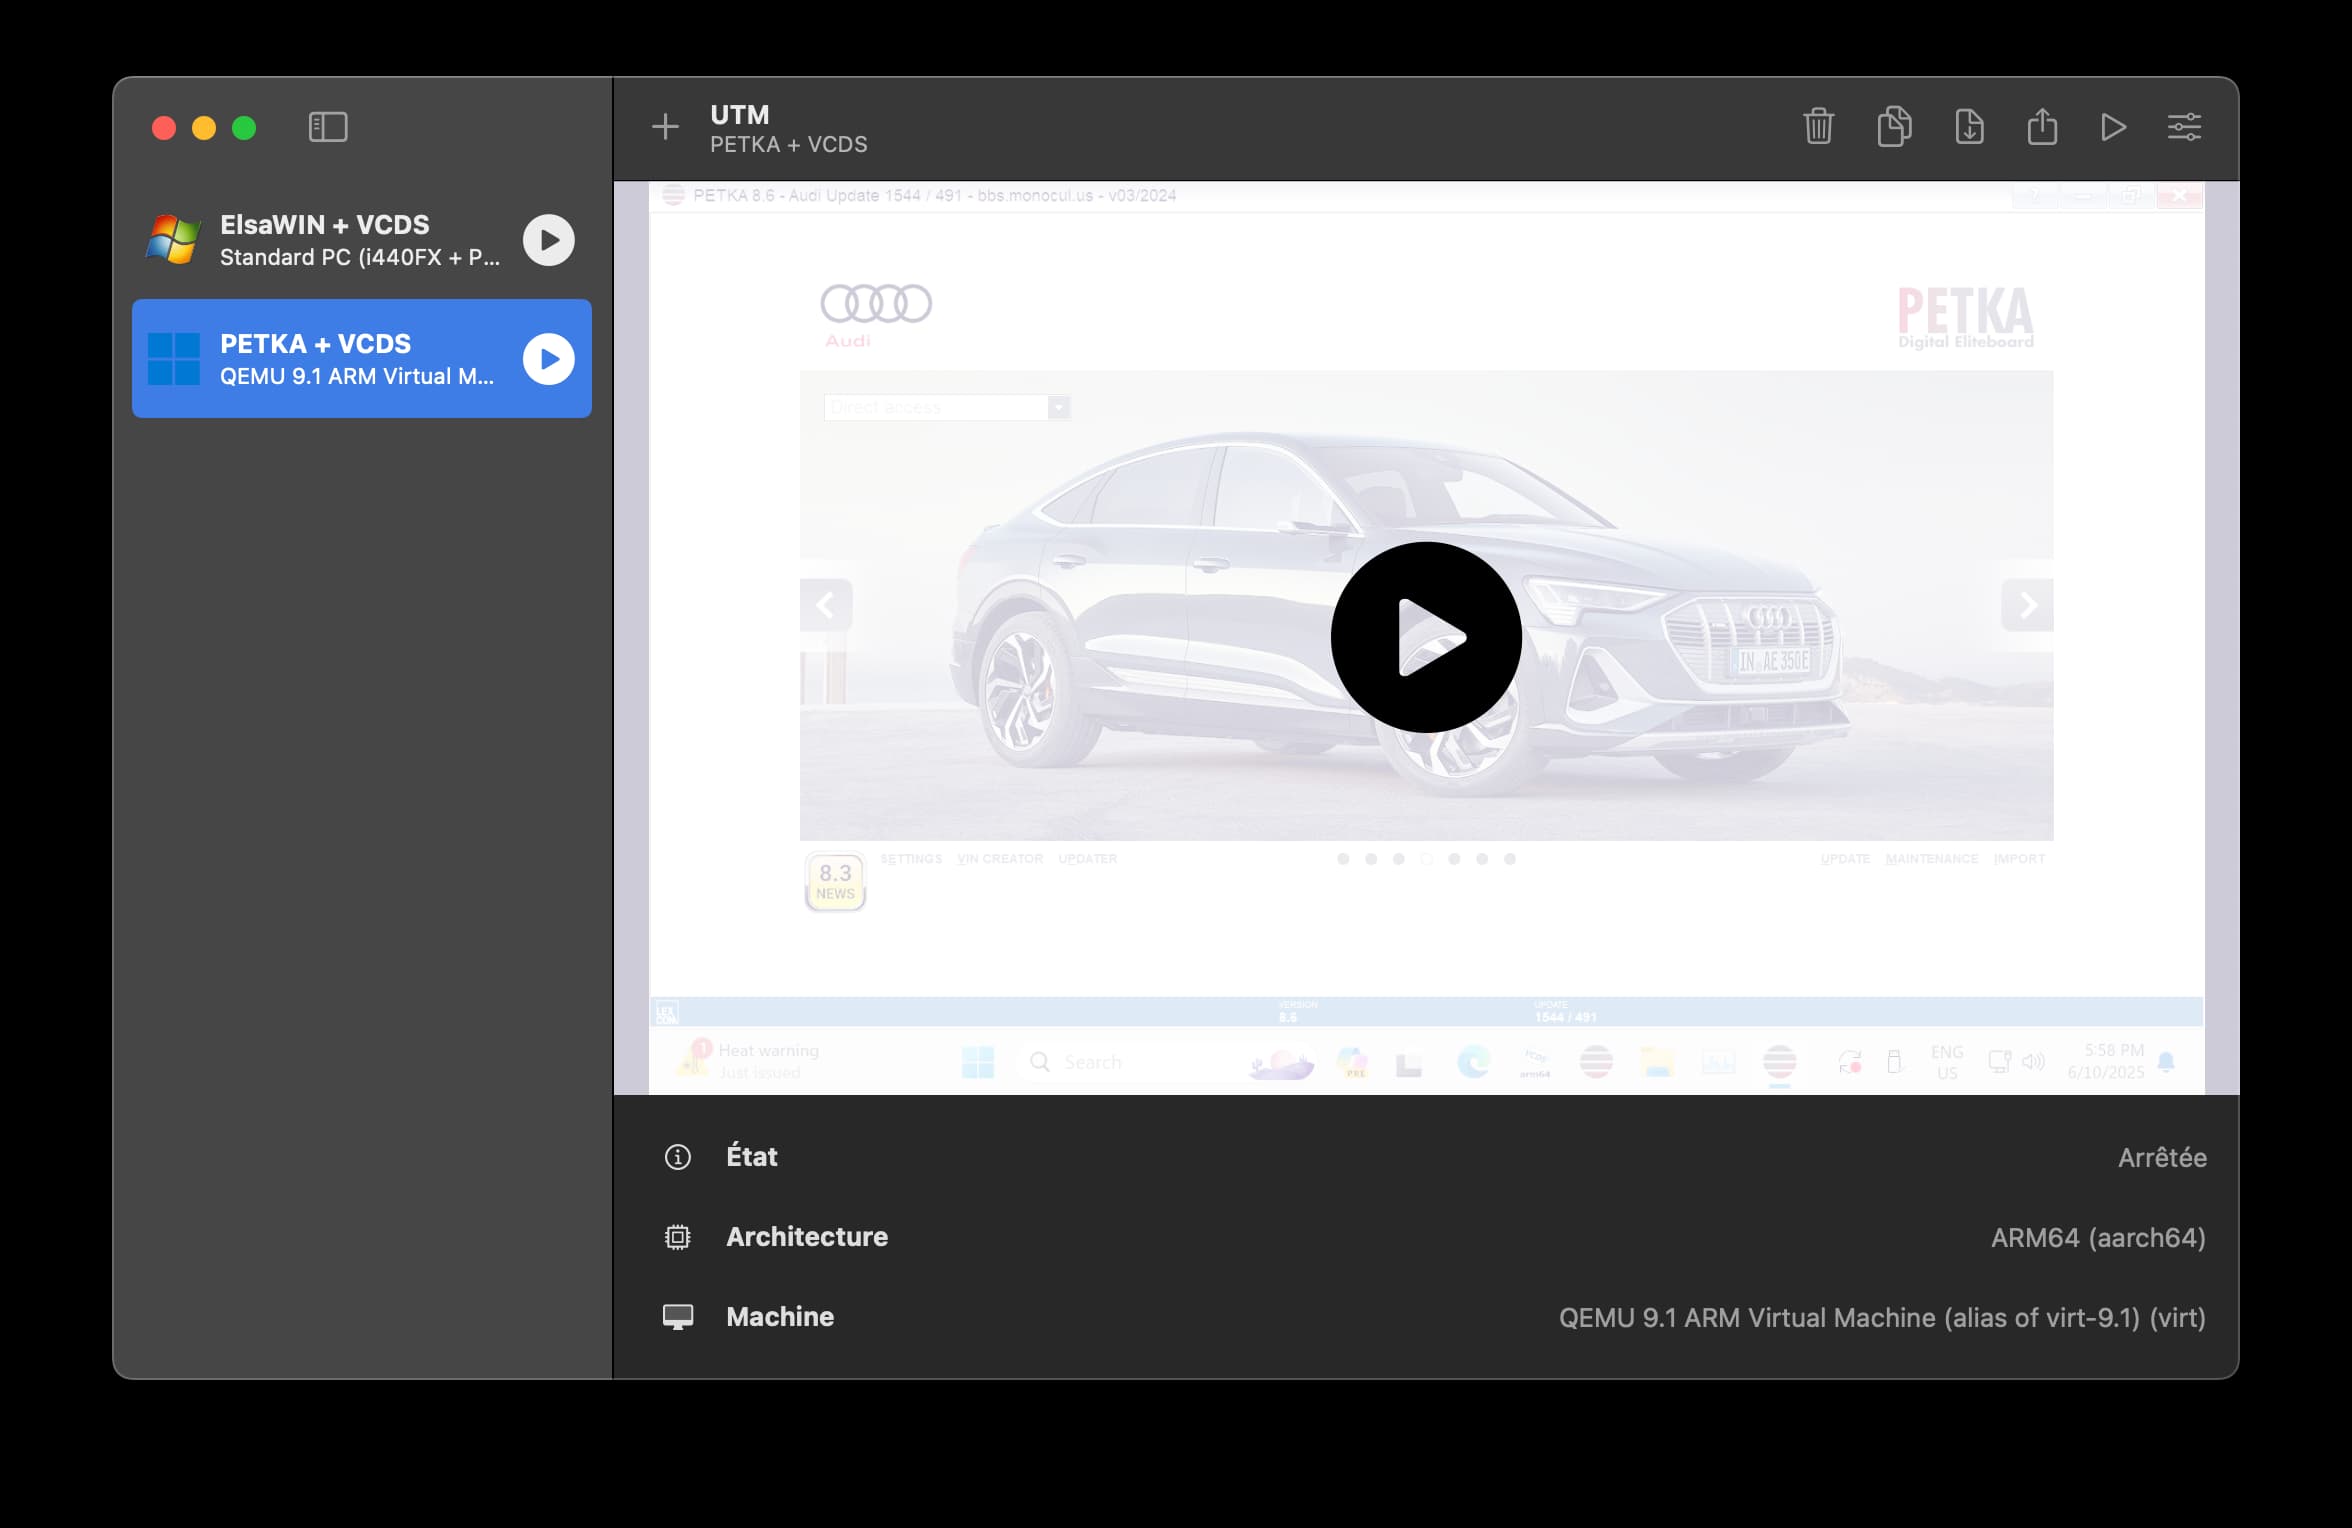
Task: Move VM with document arrow icon
Action: pos(1969,127)
